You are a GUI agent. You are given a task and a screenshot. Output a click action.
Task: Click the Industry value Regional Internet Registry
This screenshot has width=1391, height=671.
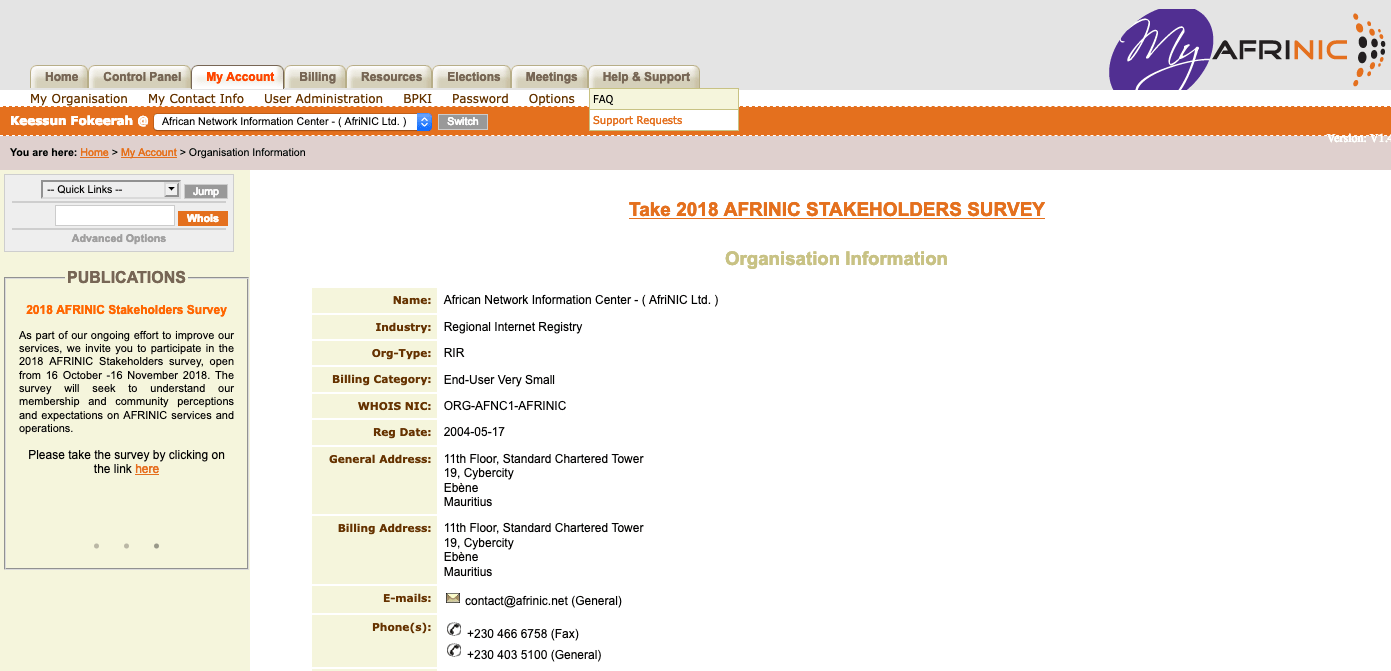[513, 327]
